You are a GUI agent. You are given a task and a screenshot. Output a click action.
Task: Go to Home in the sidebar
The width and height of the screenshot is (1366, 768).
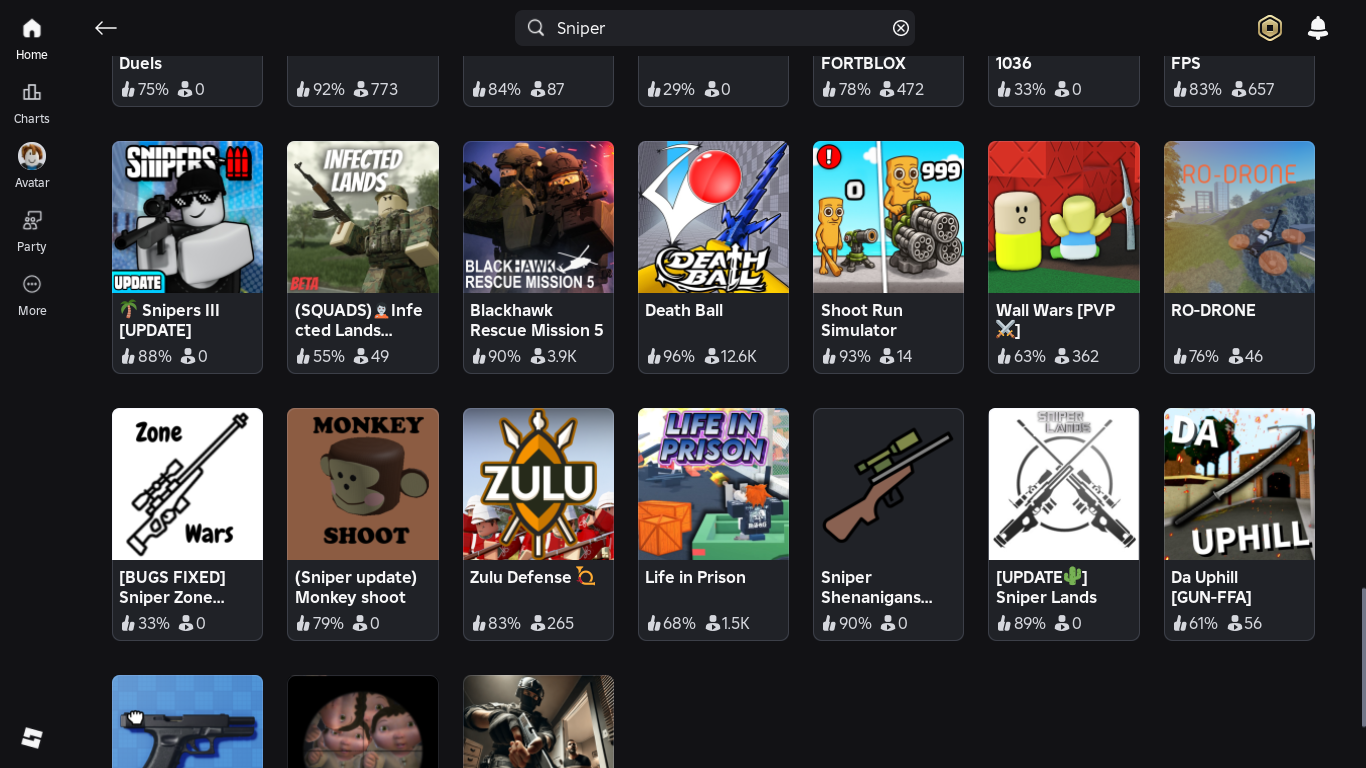point(32,39)
